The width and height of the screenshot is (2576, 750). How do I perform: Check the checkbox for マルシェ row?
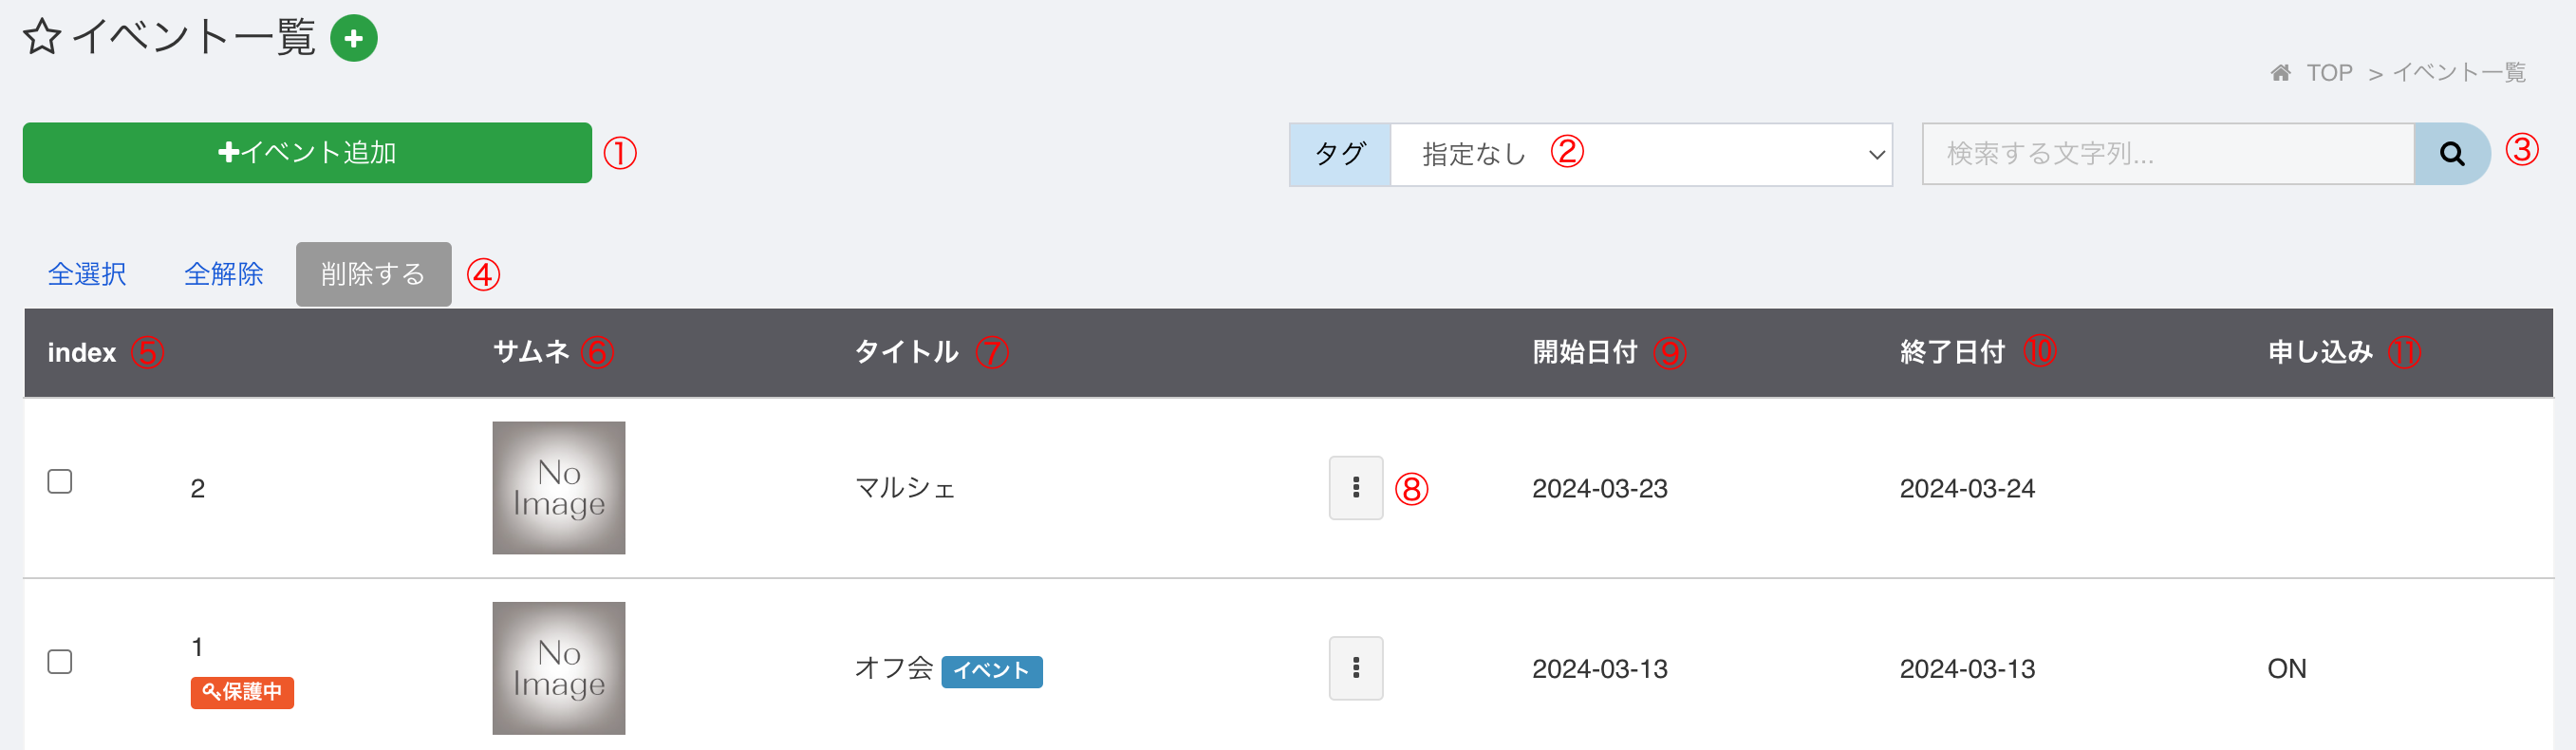click(x=60, y=481)
